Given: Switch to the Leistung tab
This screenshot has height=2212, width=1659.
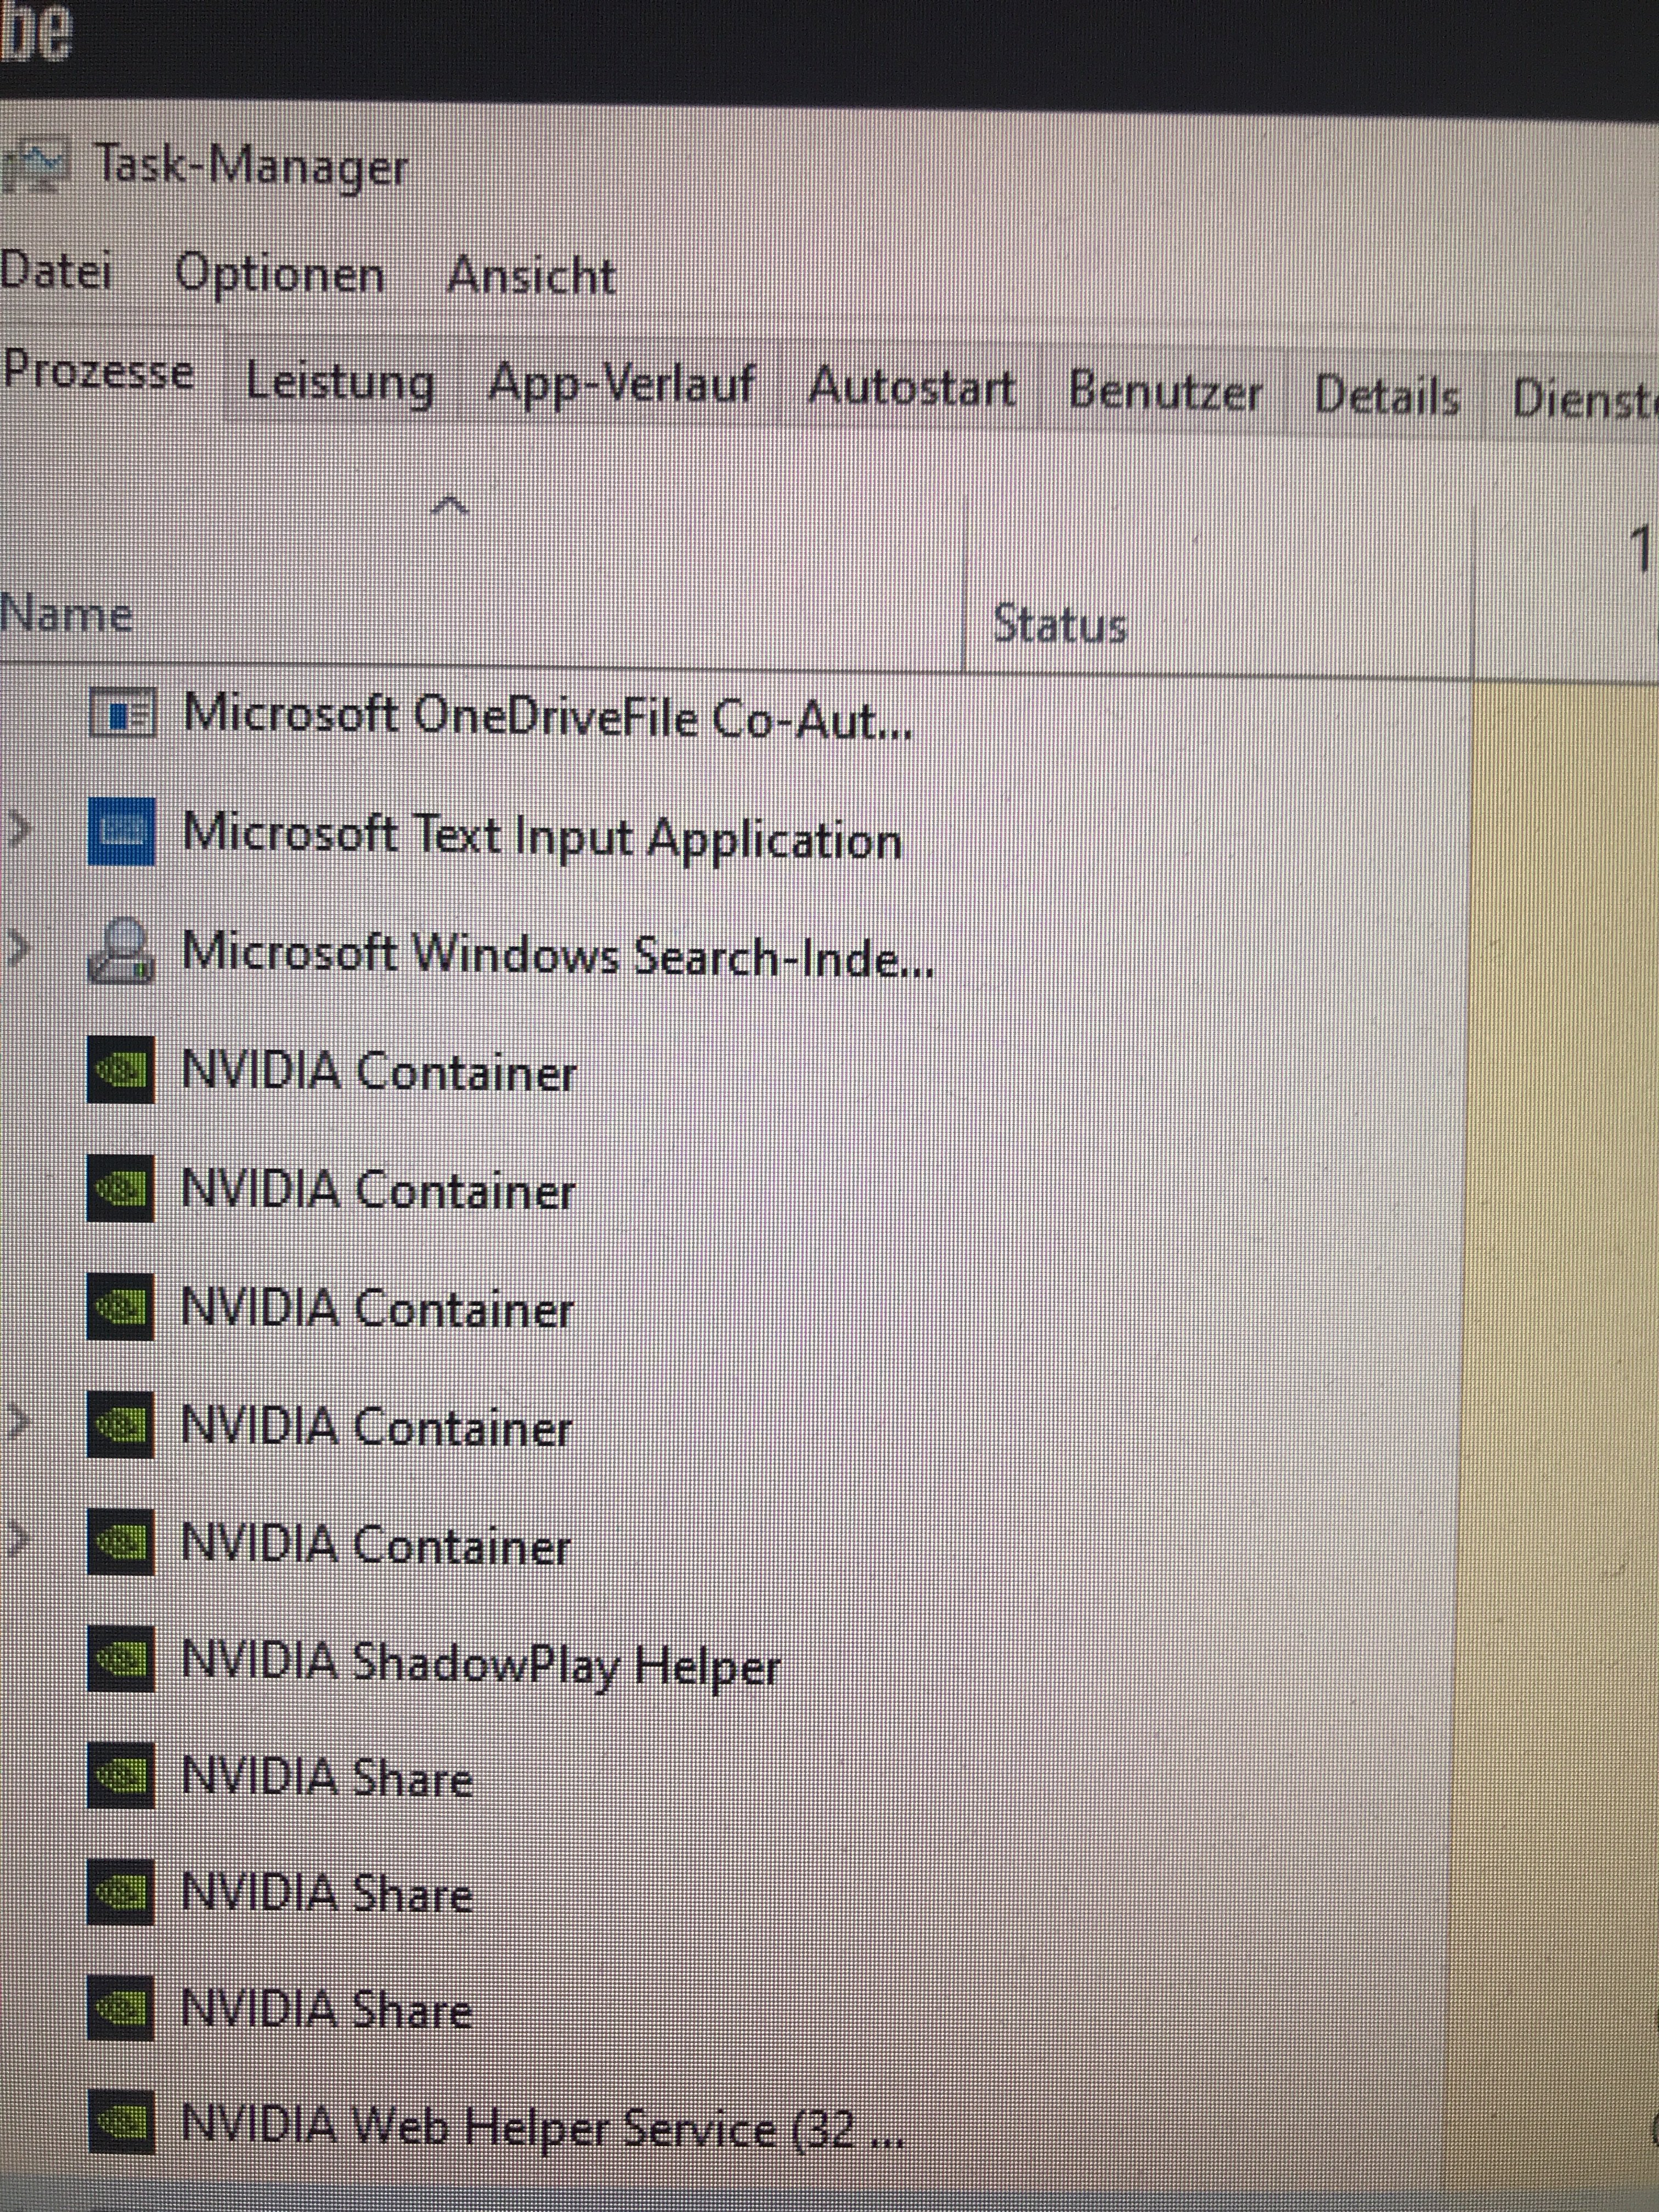Looking at the screenshot, I should [x=340, y=383].
